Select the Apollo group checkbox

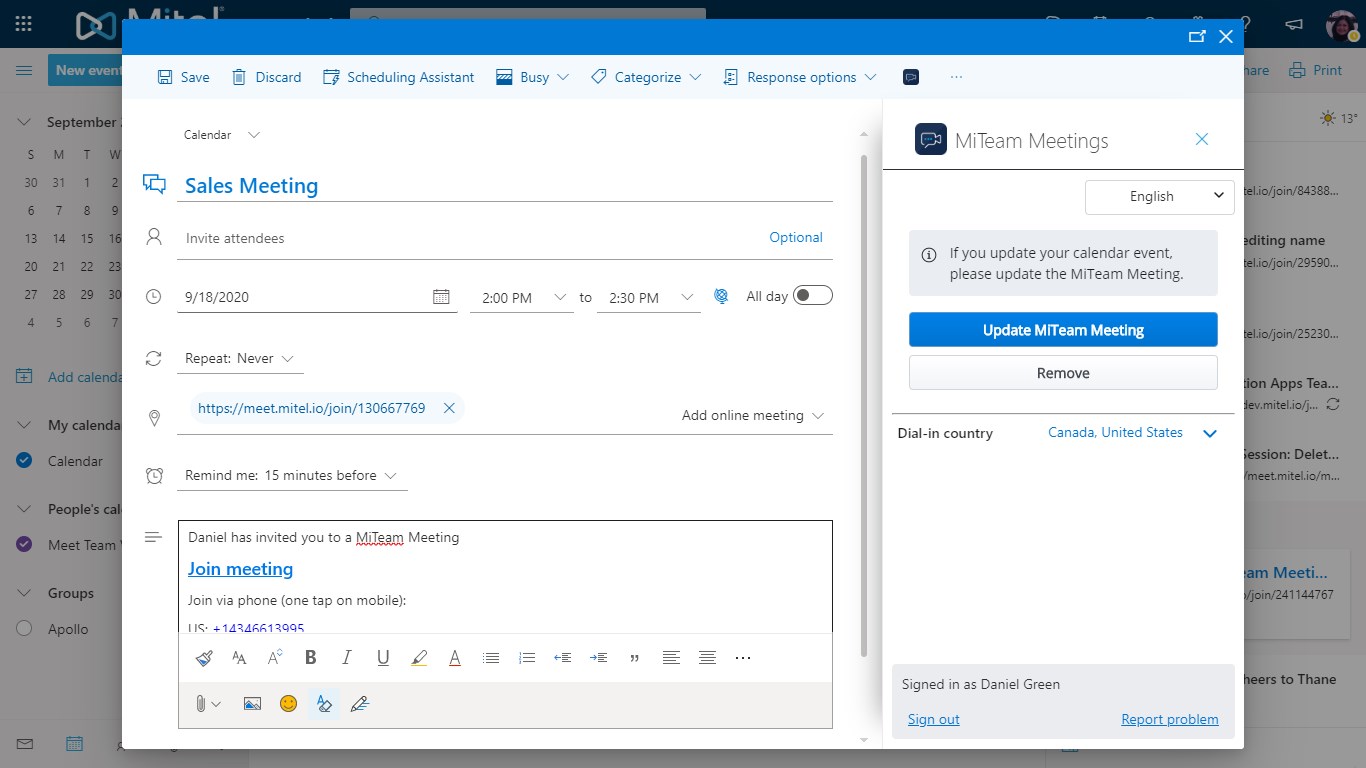25,629
